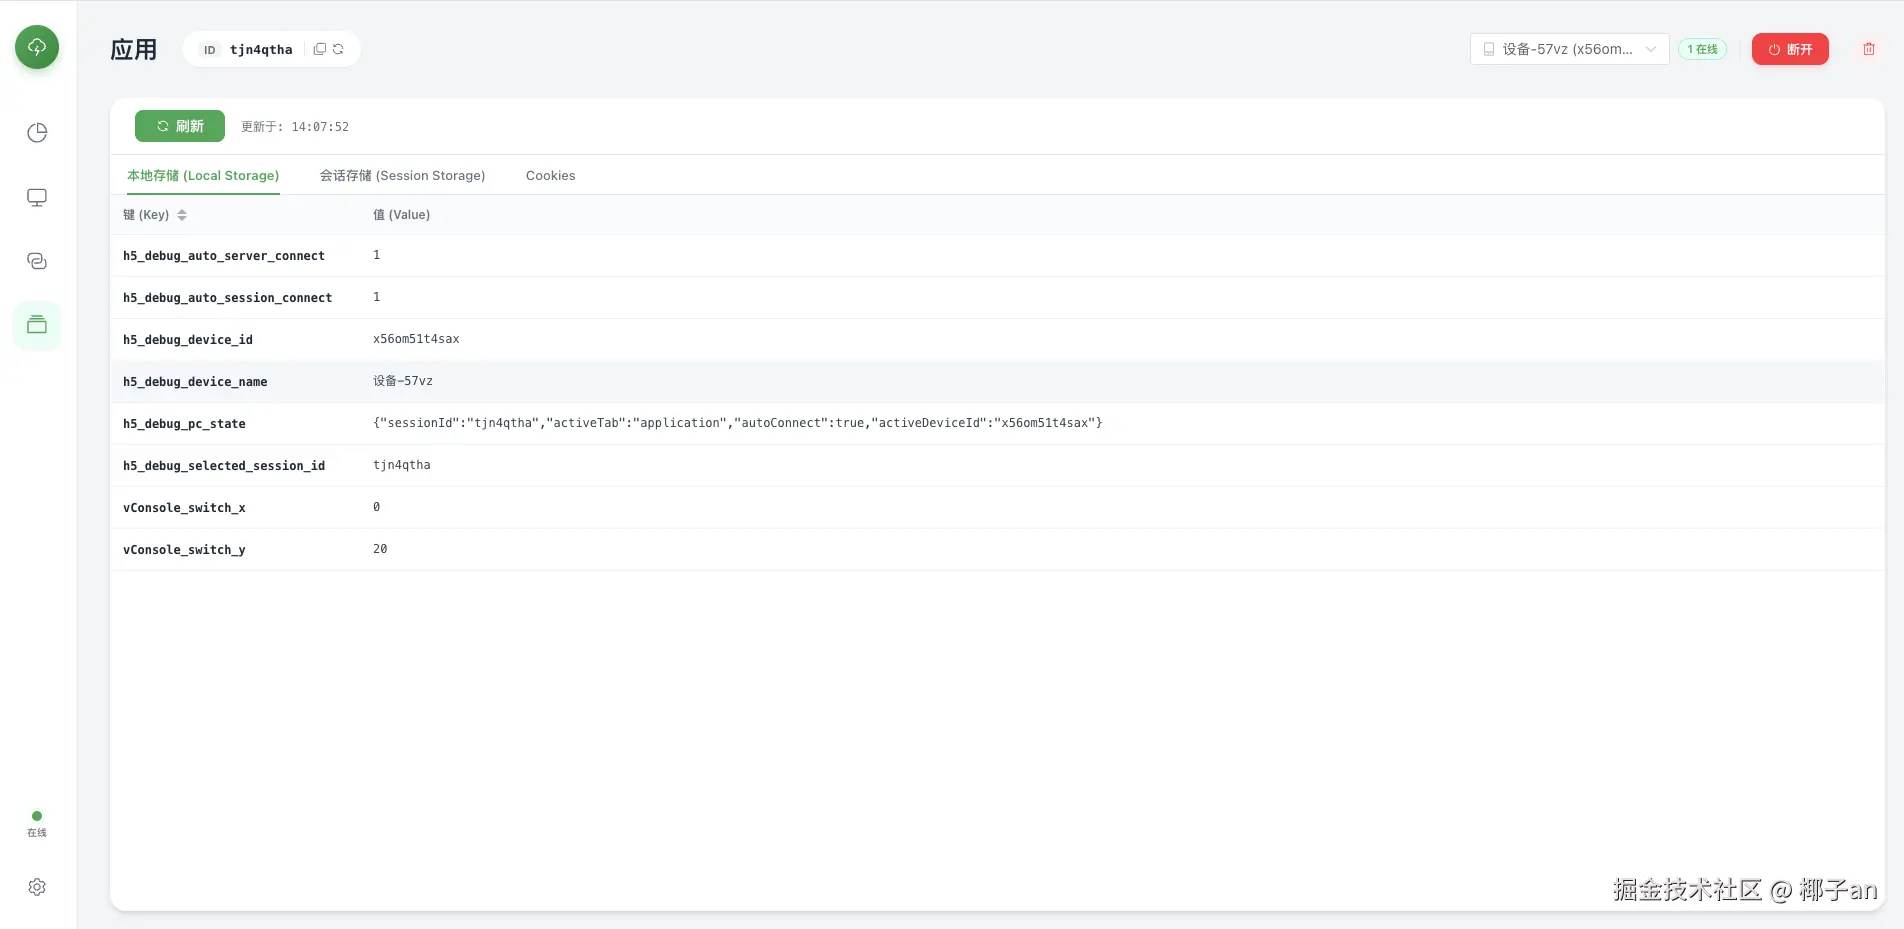This screenshot has height=929, width=1904.
Task: Switch to the Cookies tab
Action: pyautogui.click(x=550, y=176)
